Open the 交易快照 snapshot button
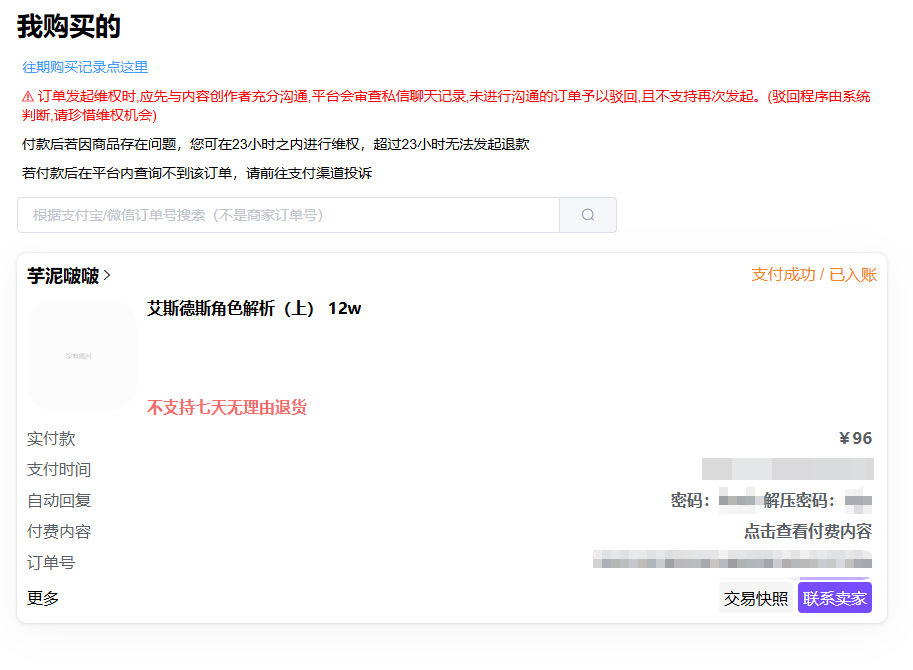Viewport: 913px width, 670px height. coord(755,598)
